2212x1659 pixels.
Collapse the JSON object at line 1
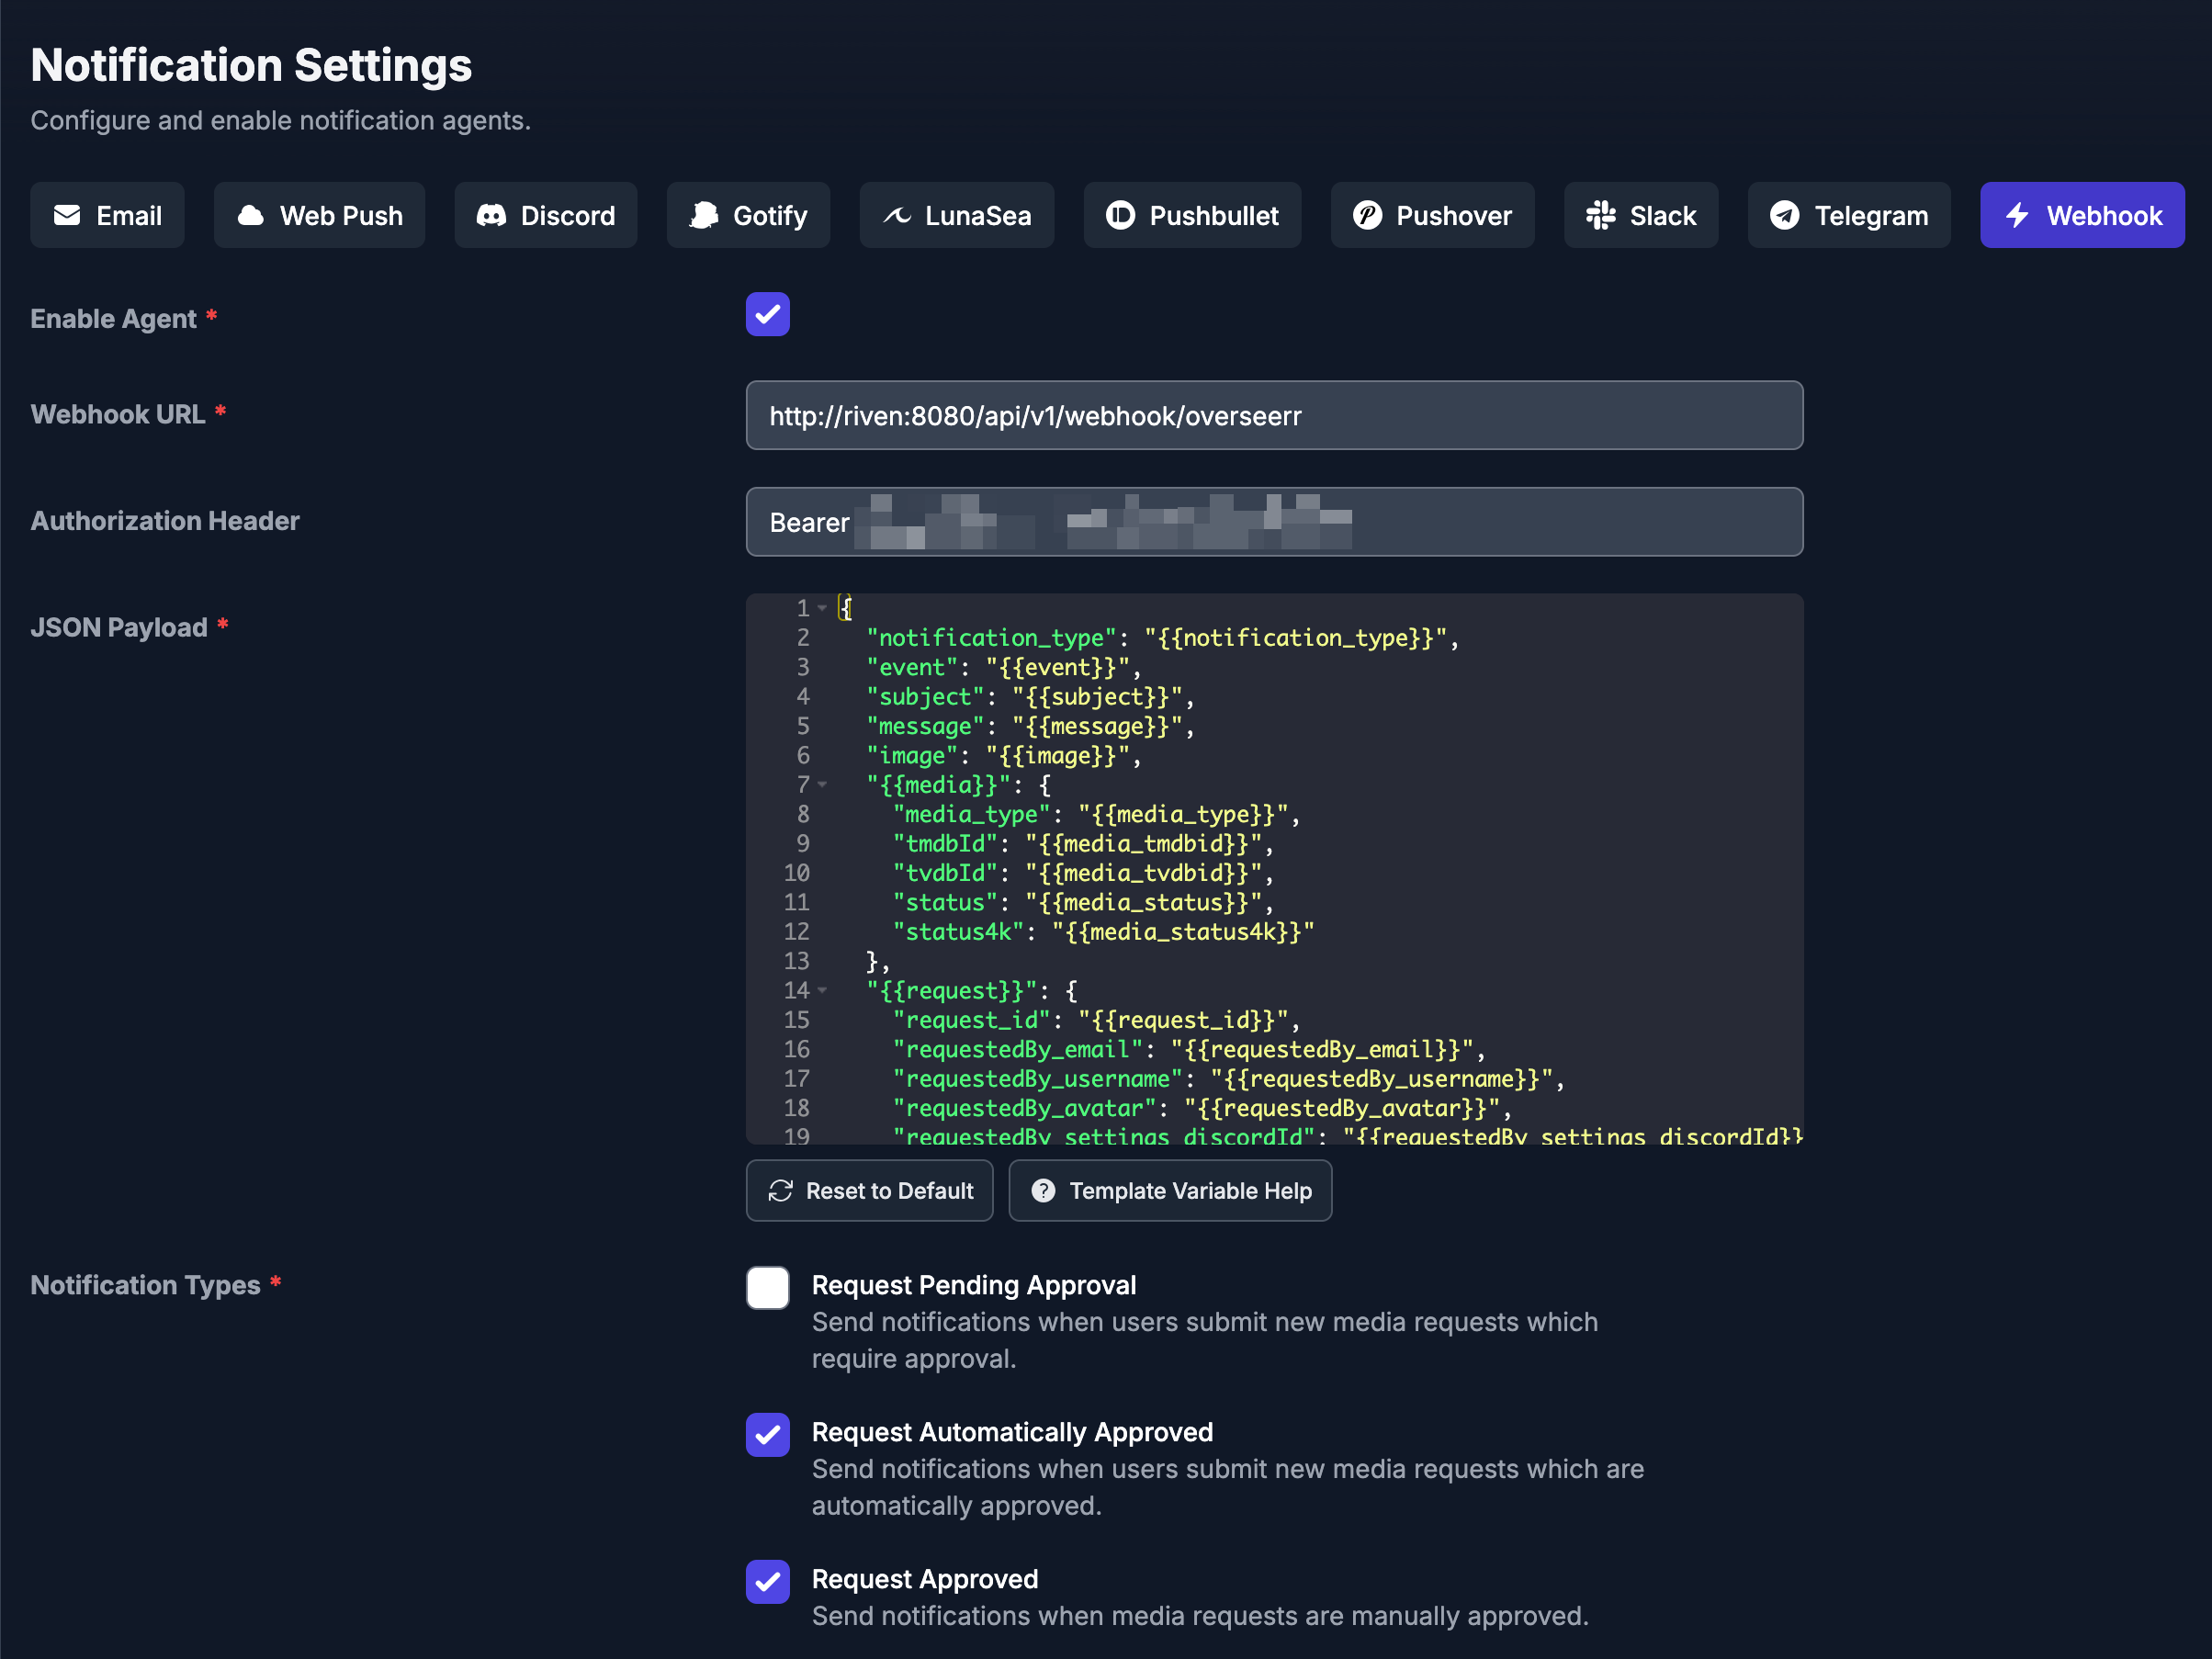coord(822,608)
